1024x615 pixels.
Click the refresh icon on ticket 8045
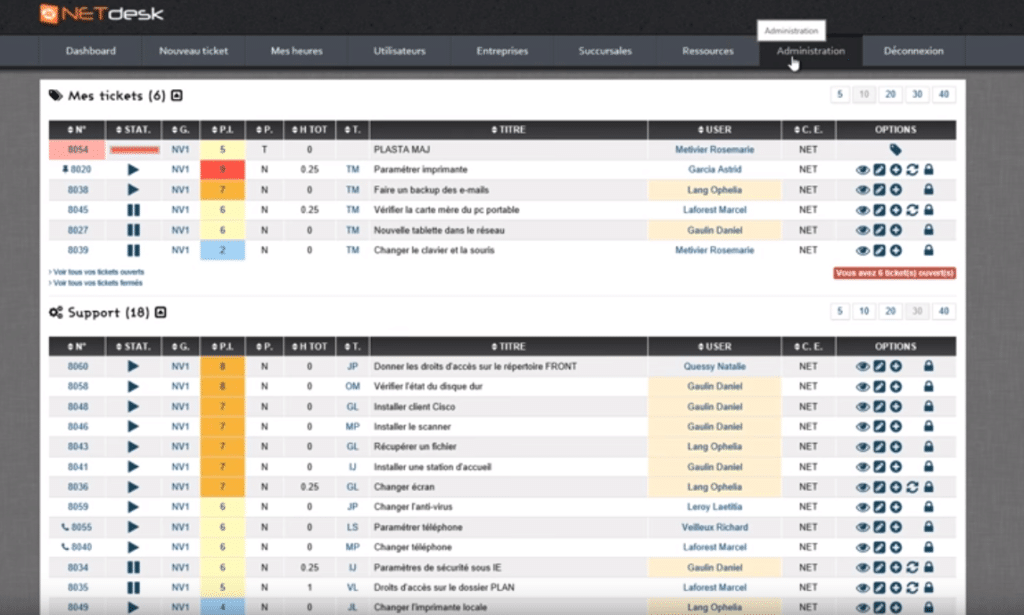[911, 210]
